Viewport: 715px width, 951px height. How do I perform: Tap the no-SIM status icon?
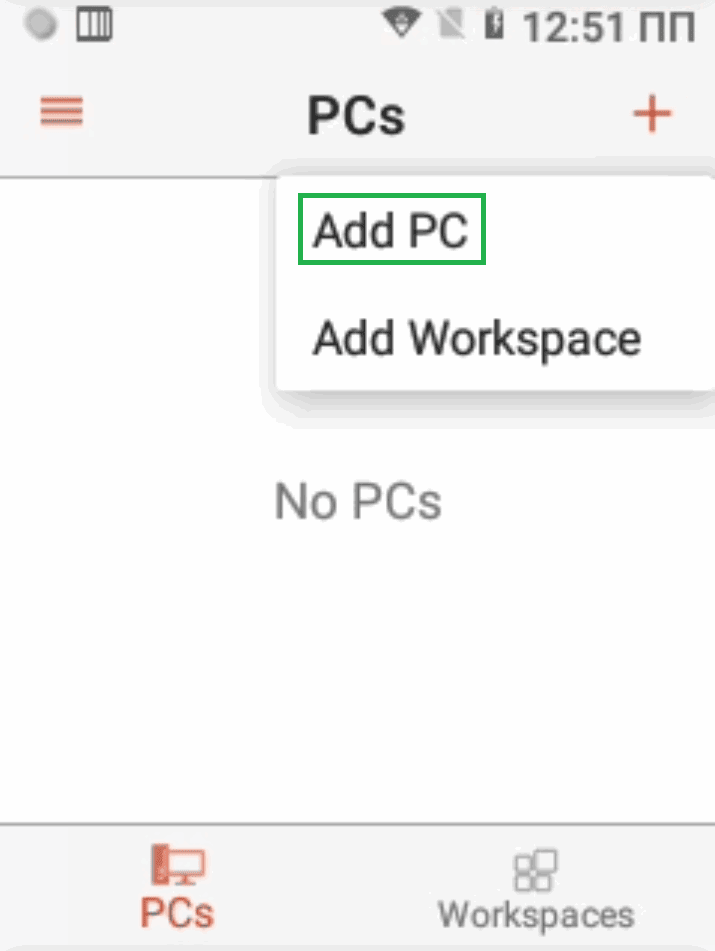click(450, 26)
